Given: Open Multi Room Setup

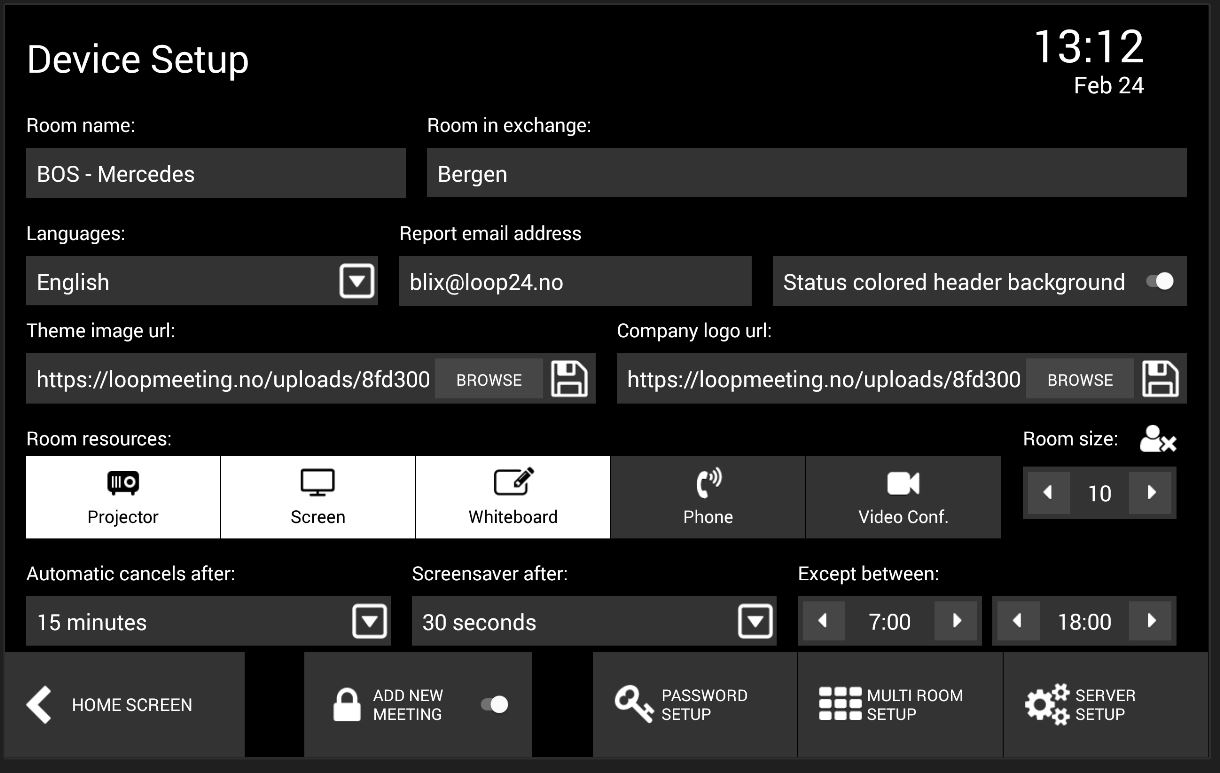Looking at the screenshot, I should pyautogui.click(x=900, y=705).
